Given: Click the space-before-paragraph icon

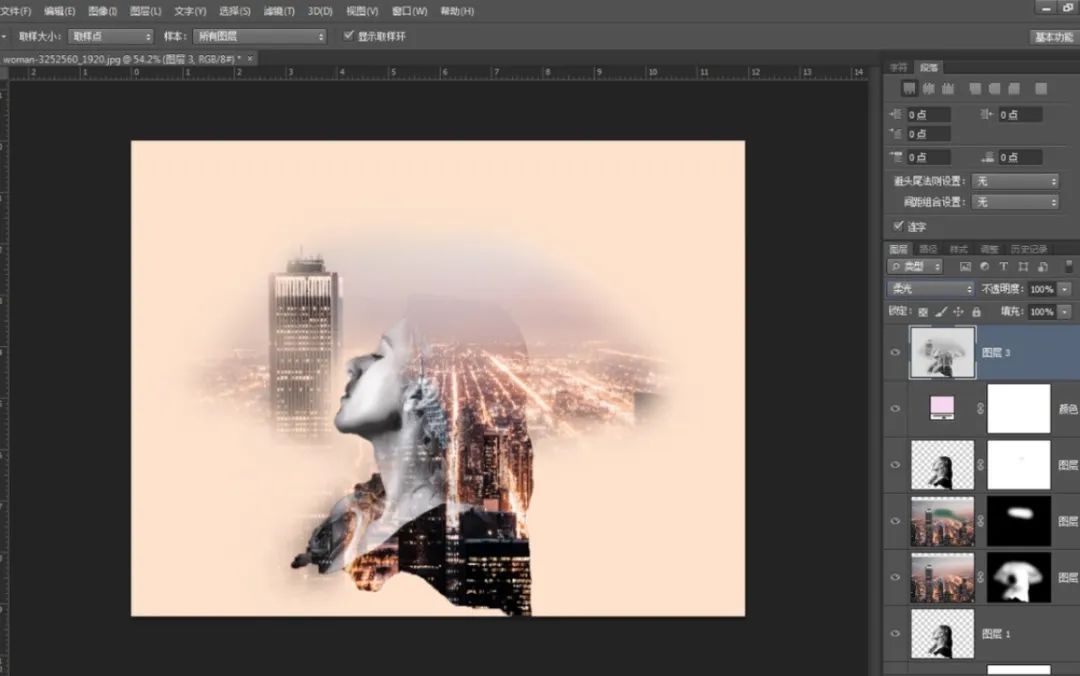Looking at the screenshot, I should 895,157.
